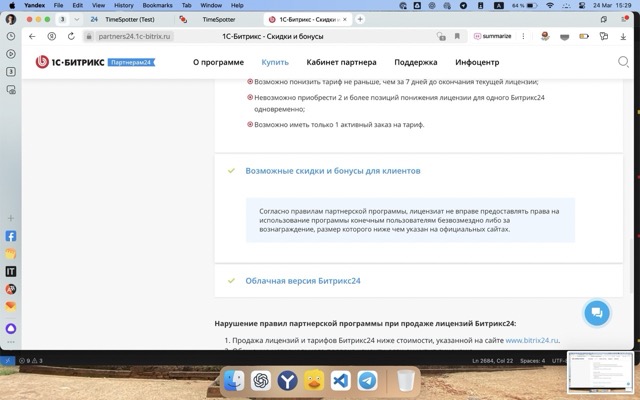Expand 'Возможные скидки и бонусы для клиентов' section
The height and width of the screenshot is (400, 640).
click(x=332, y=171)
